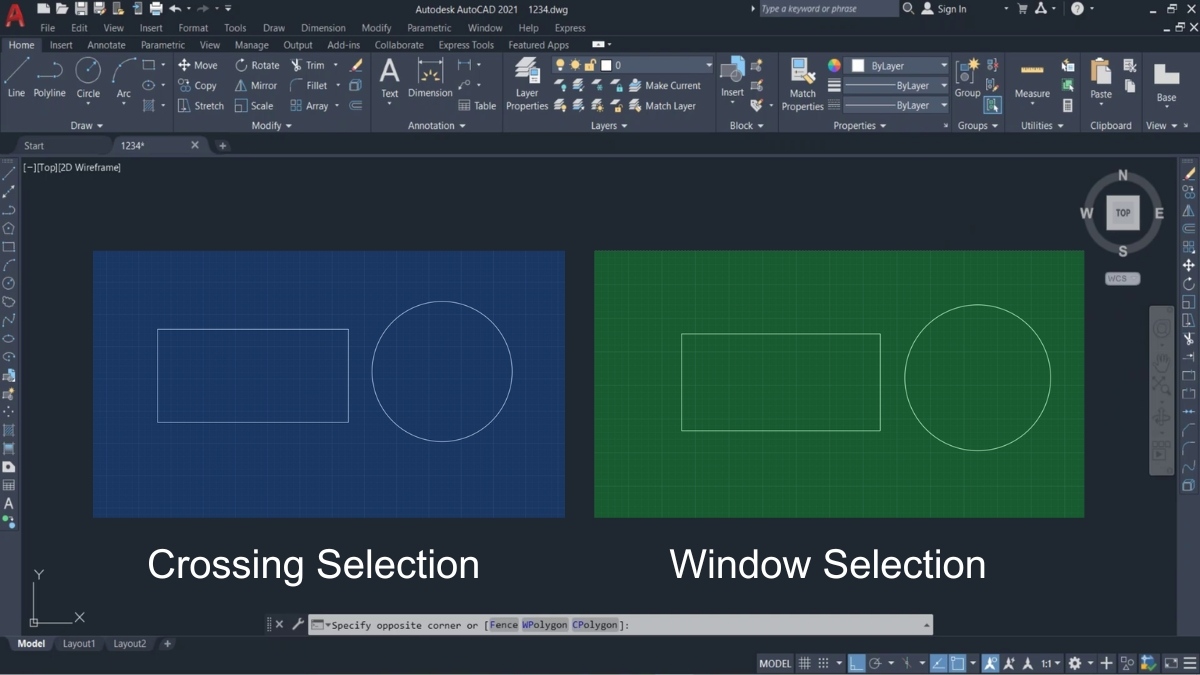
Task: Click the Mirror tool
Action: tap(256, 85)
